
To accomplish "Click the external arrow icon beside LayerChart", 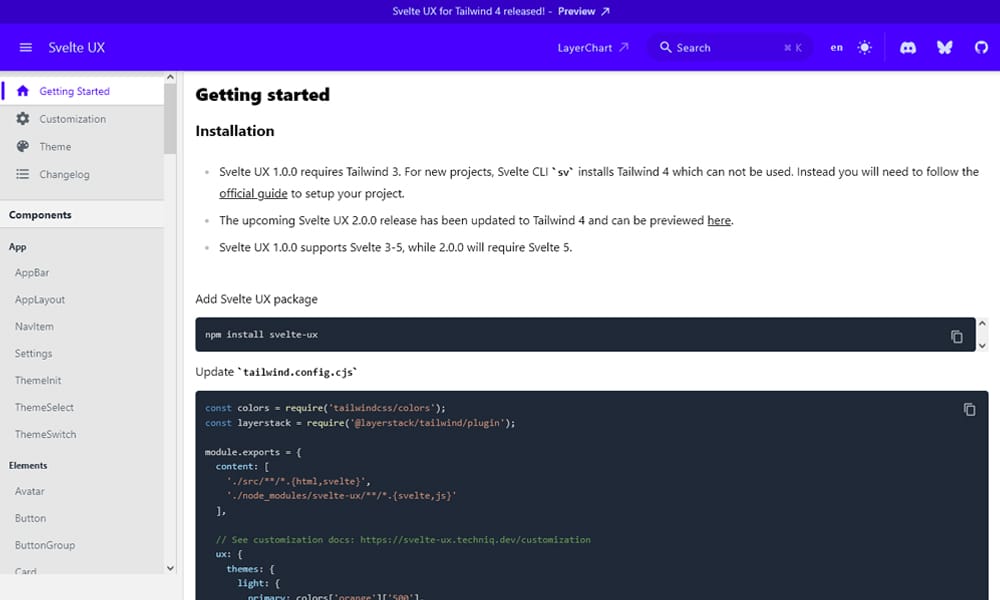I will point(624,47).
